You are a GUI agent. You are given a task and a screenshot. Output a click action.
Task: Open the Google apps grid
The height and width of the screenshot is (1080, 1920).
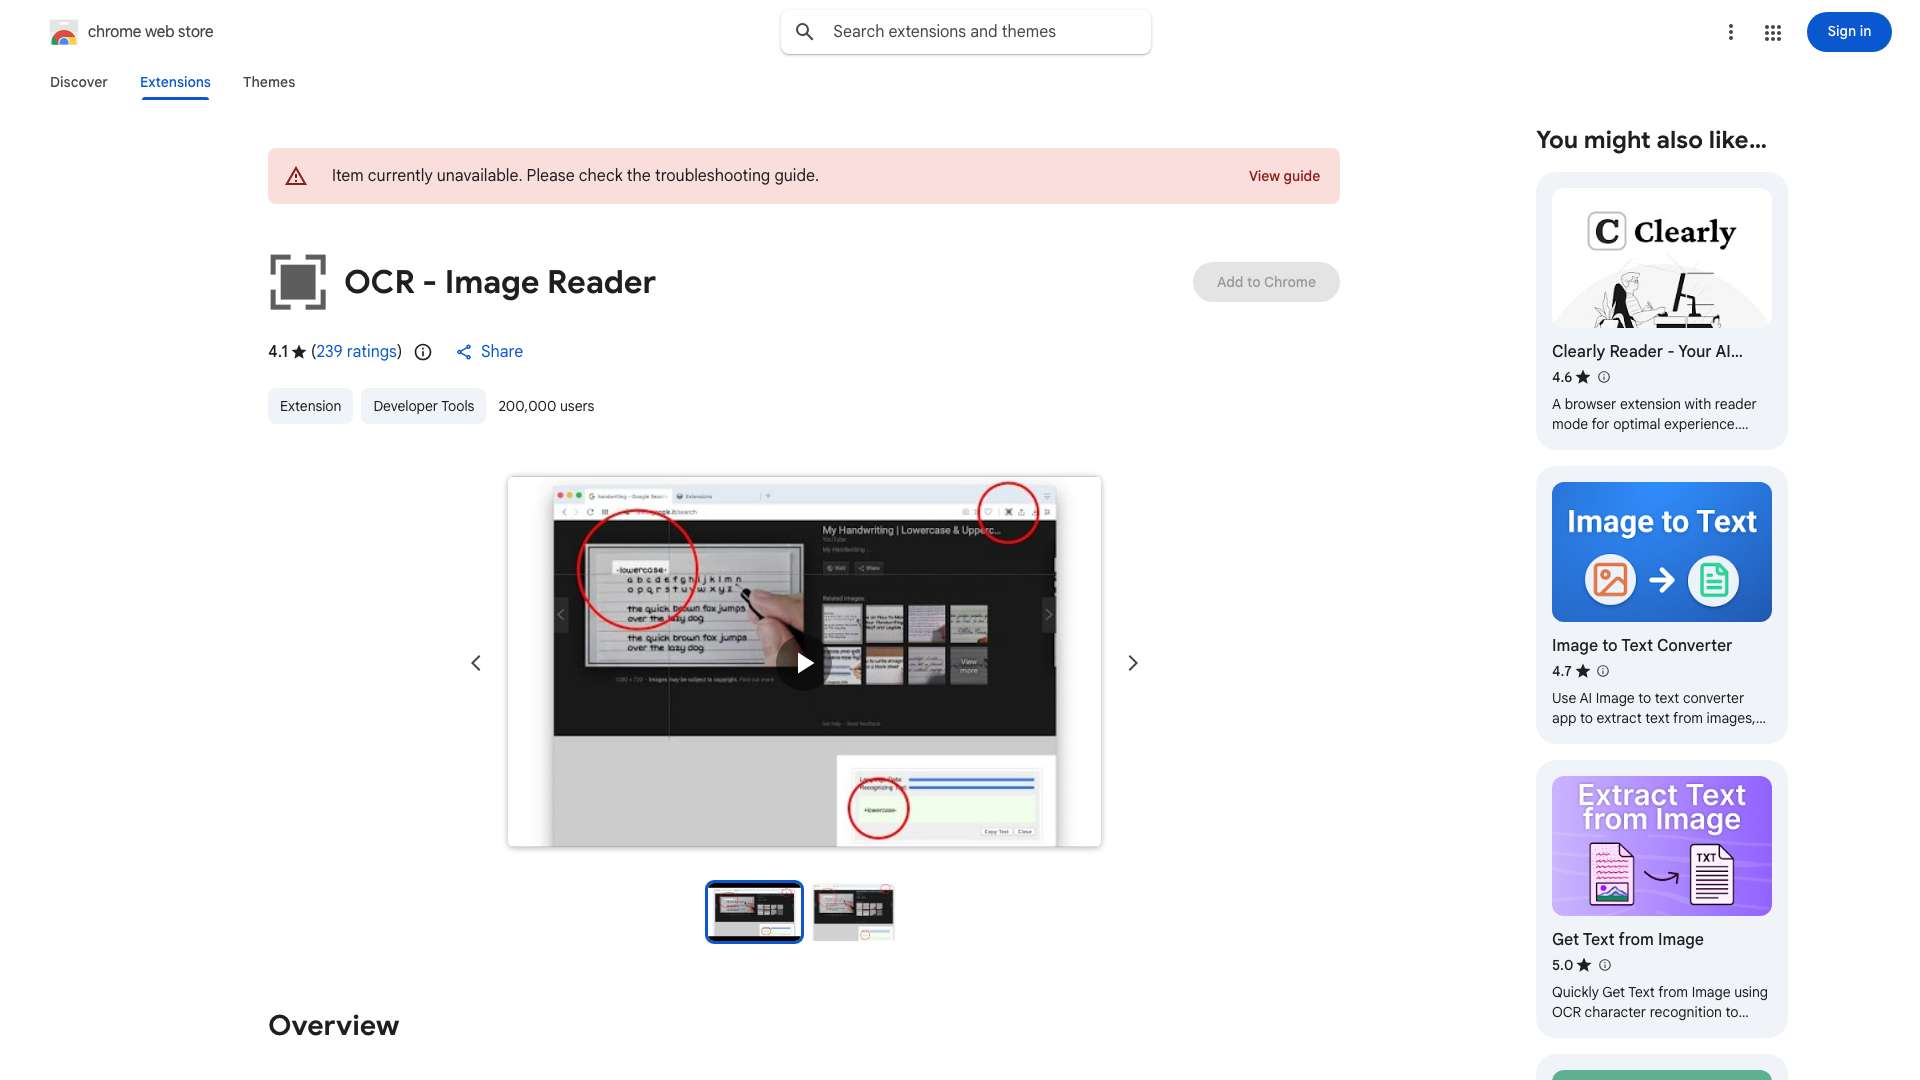[x=1773, y=32]
